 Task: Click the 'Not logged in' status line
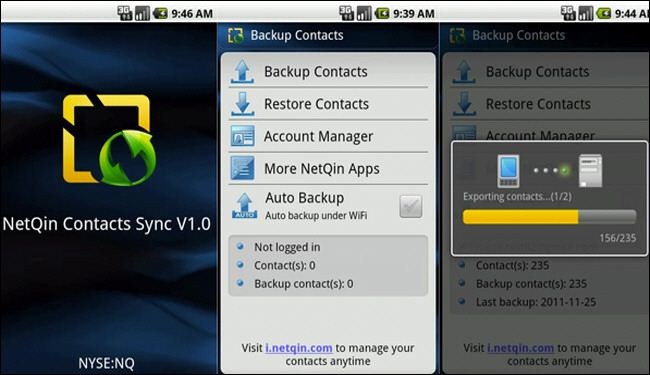[x=287, y=247]
